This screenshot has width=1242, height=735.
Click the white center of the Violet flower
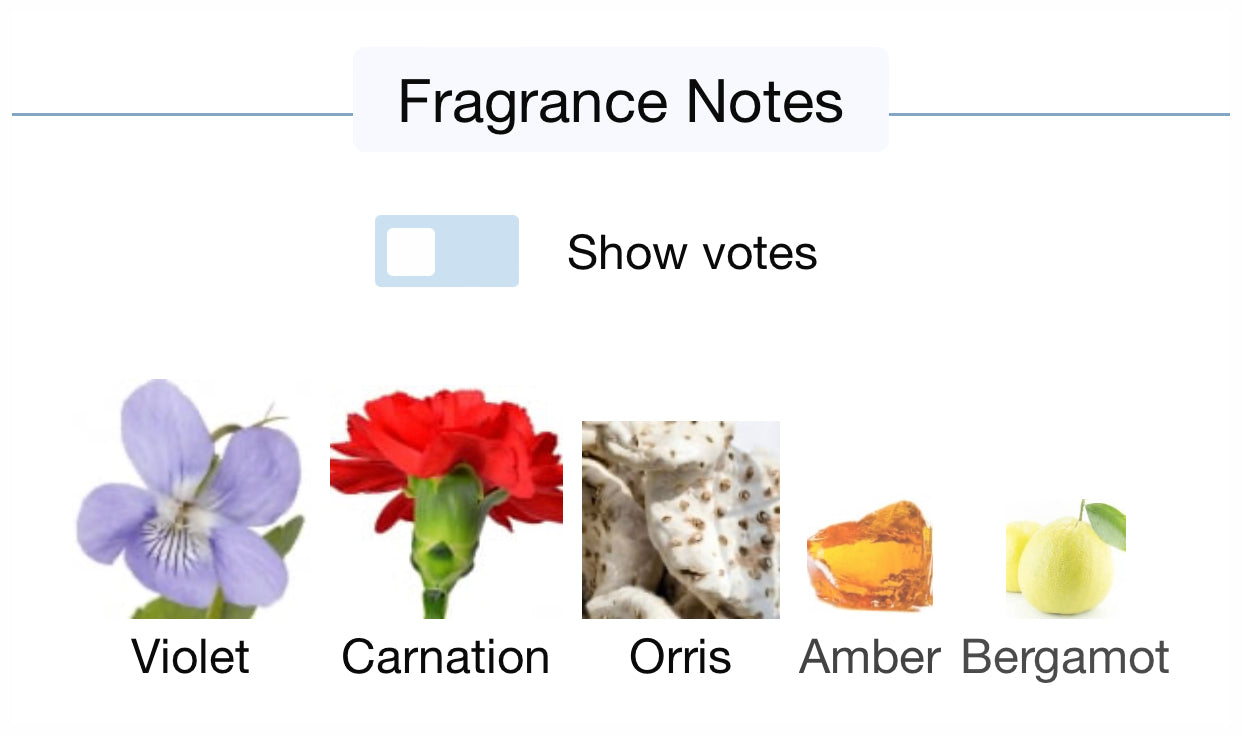tap(185, 516)
